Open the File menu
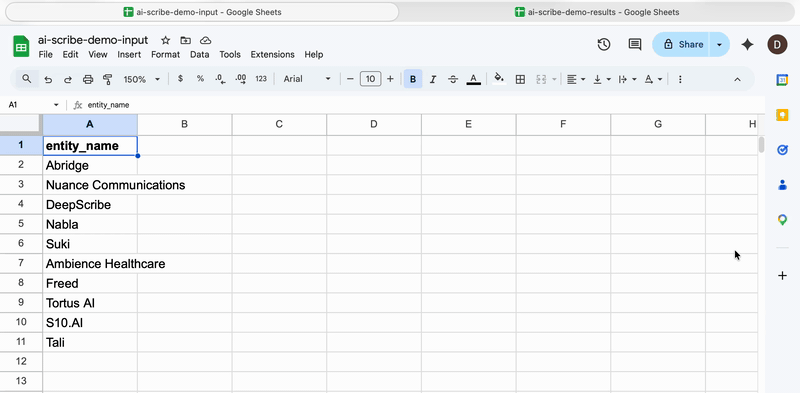Viewport: 800px width, 393px height. [45, 55]
